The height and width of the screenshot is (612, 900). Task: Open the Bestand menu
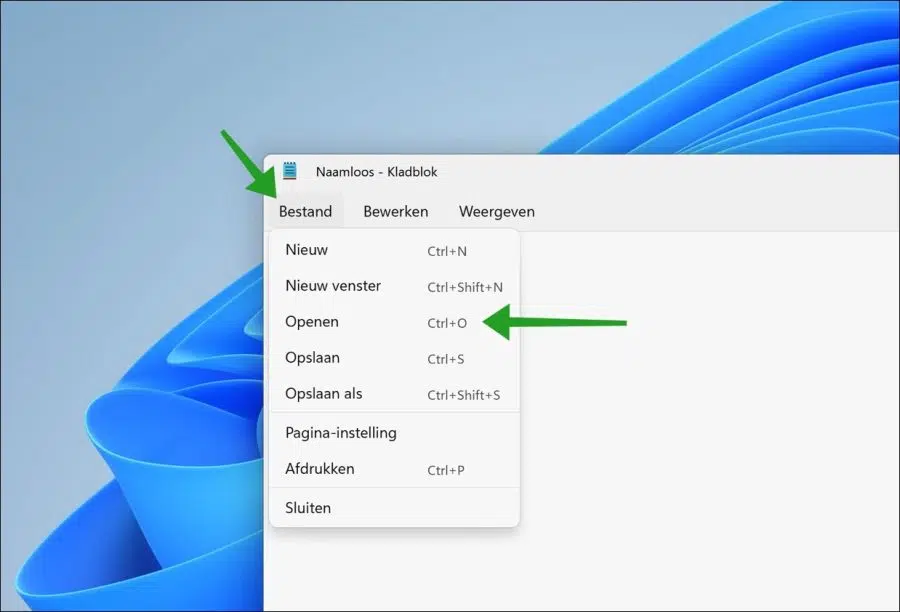(305, 211)
